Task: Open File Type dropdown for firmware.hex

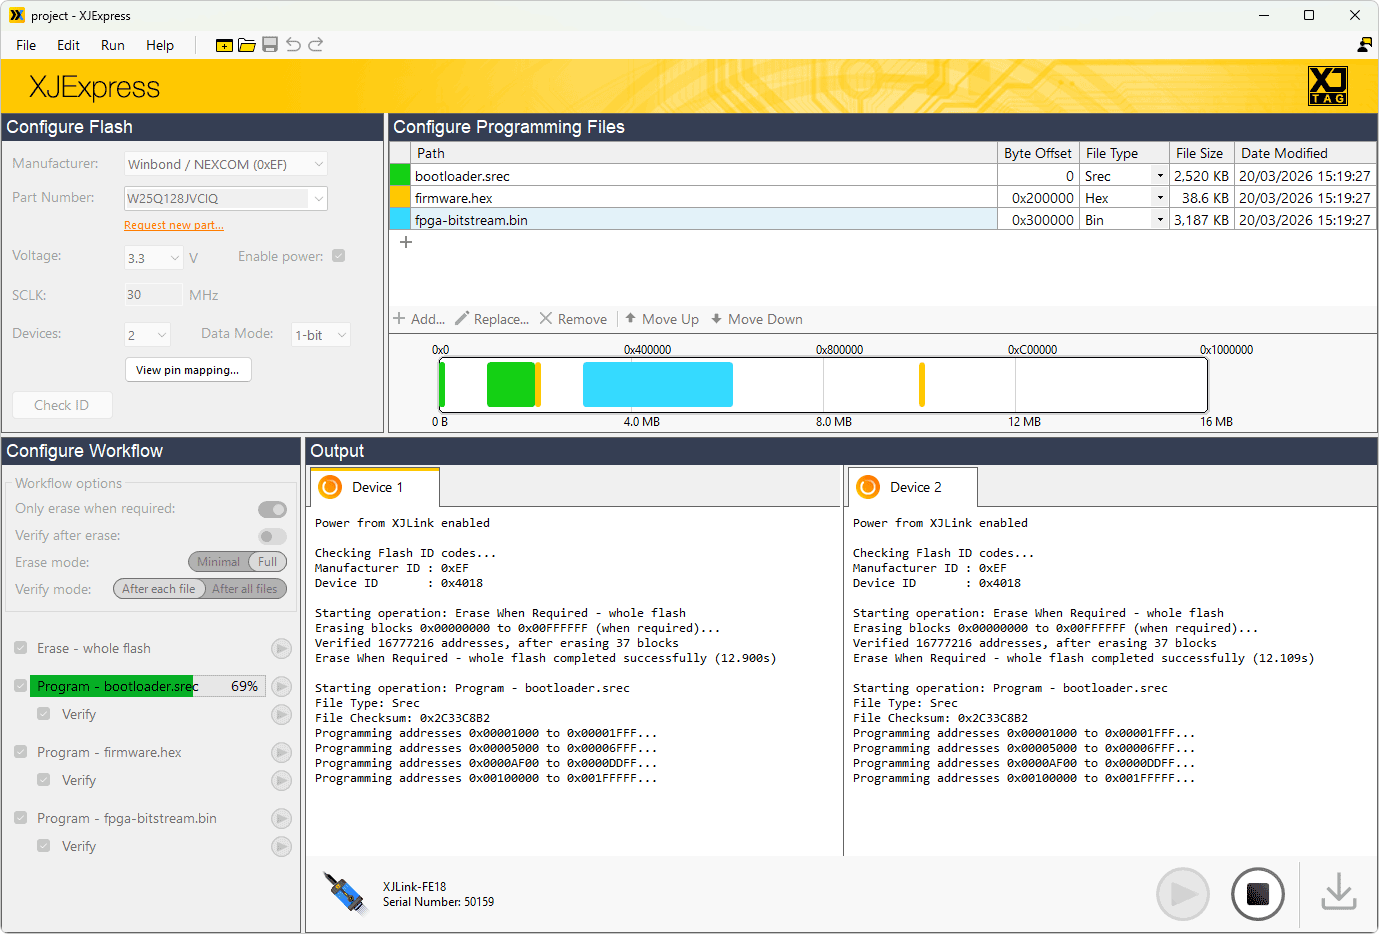Action: click(1160, 198)
